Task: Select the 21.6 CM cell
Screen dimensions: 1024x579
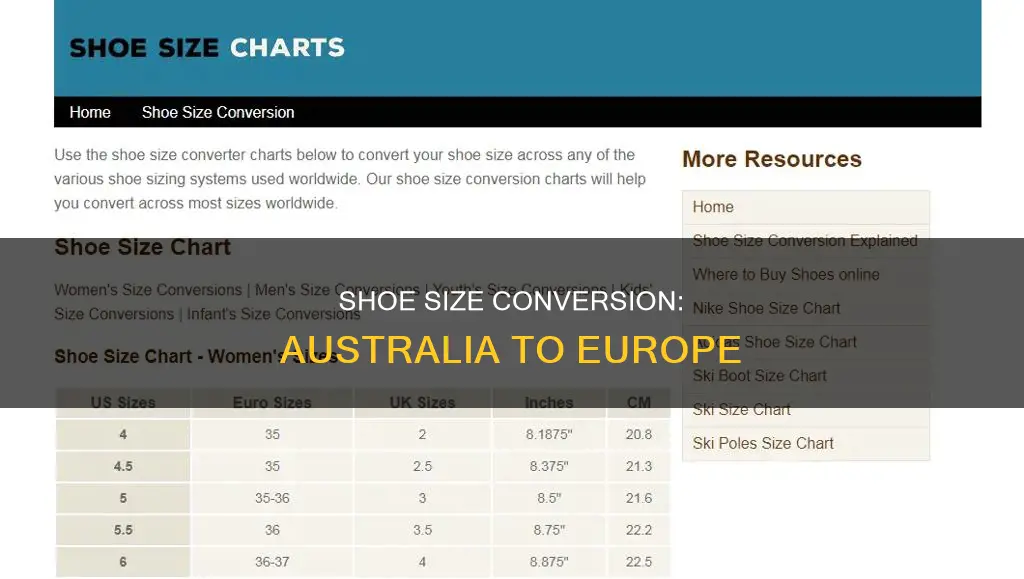Action: tap(639, 498)
